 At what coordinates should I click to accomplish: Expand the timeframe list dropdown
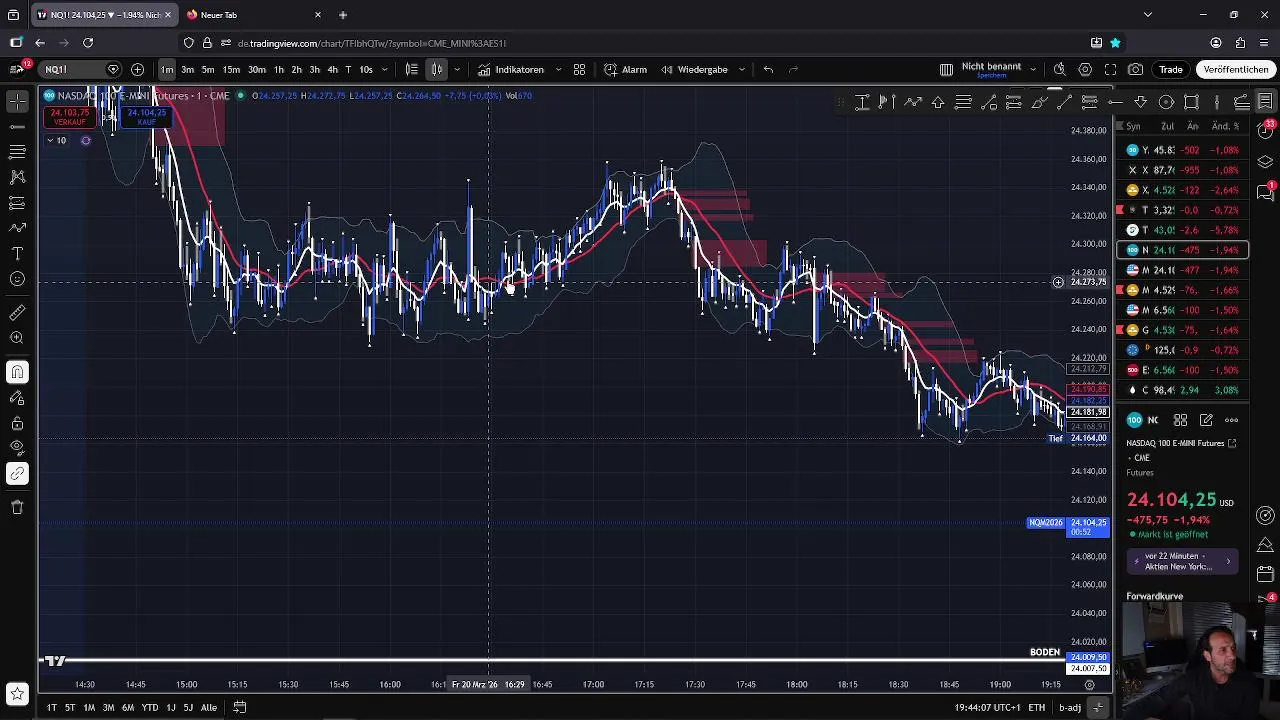coord(384,69)
